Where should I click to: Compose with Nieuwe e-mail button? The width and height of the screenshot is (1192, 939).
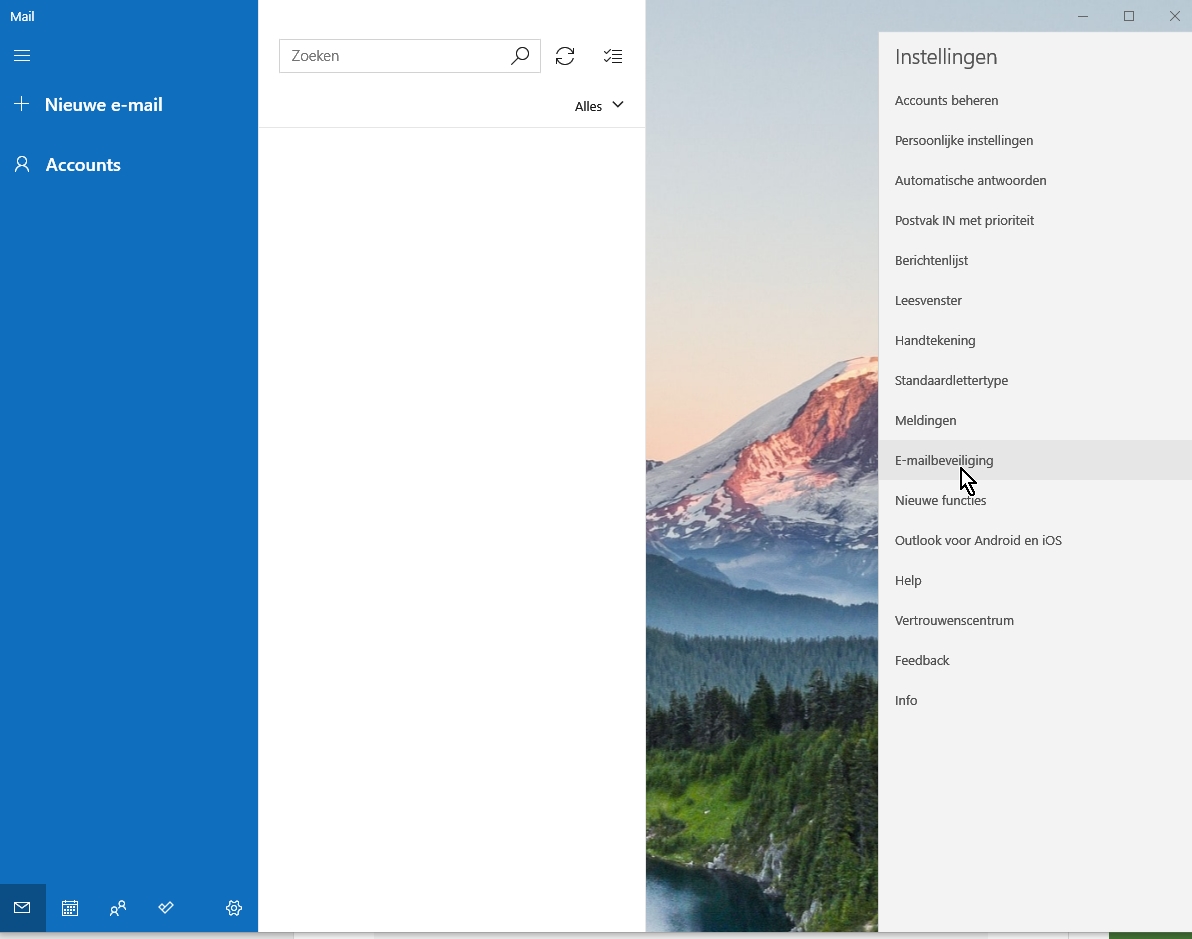coord(103,105)
